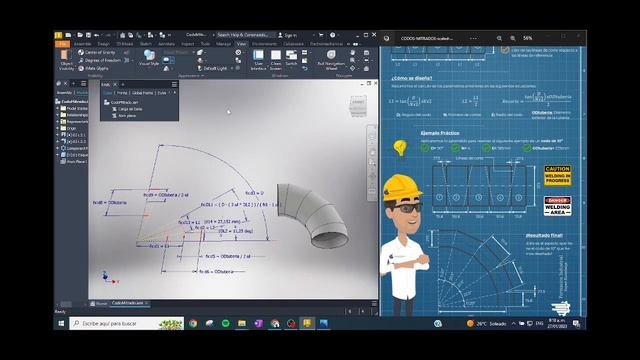Click the ViewCube in the viewport
This screenshot has width=640, height=360.
(x=358, y=106)
